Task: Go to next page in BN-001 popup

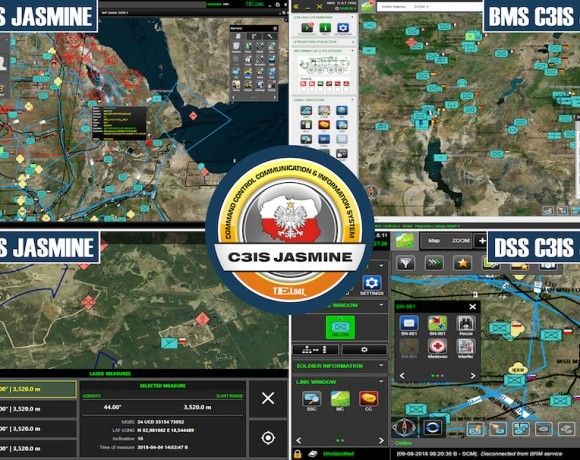Action: click(x=473, y=375)
